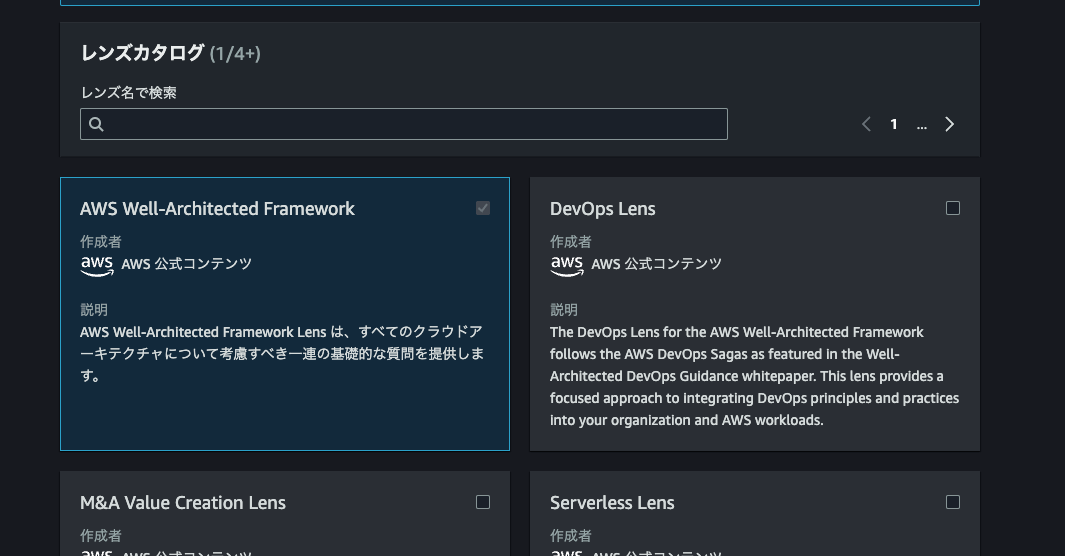Viewport: 1065px width, 556px height.
Task: Go to the previous page of lens catalog
Action: (866, 124)
